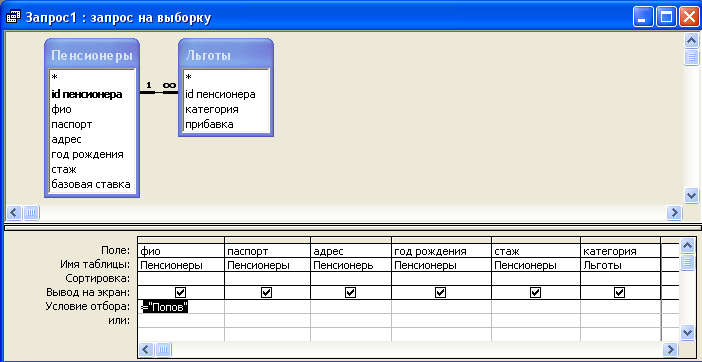Click the фио cell in Поле row
Screen dimensions: 702x362
pos(181,251)
